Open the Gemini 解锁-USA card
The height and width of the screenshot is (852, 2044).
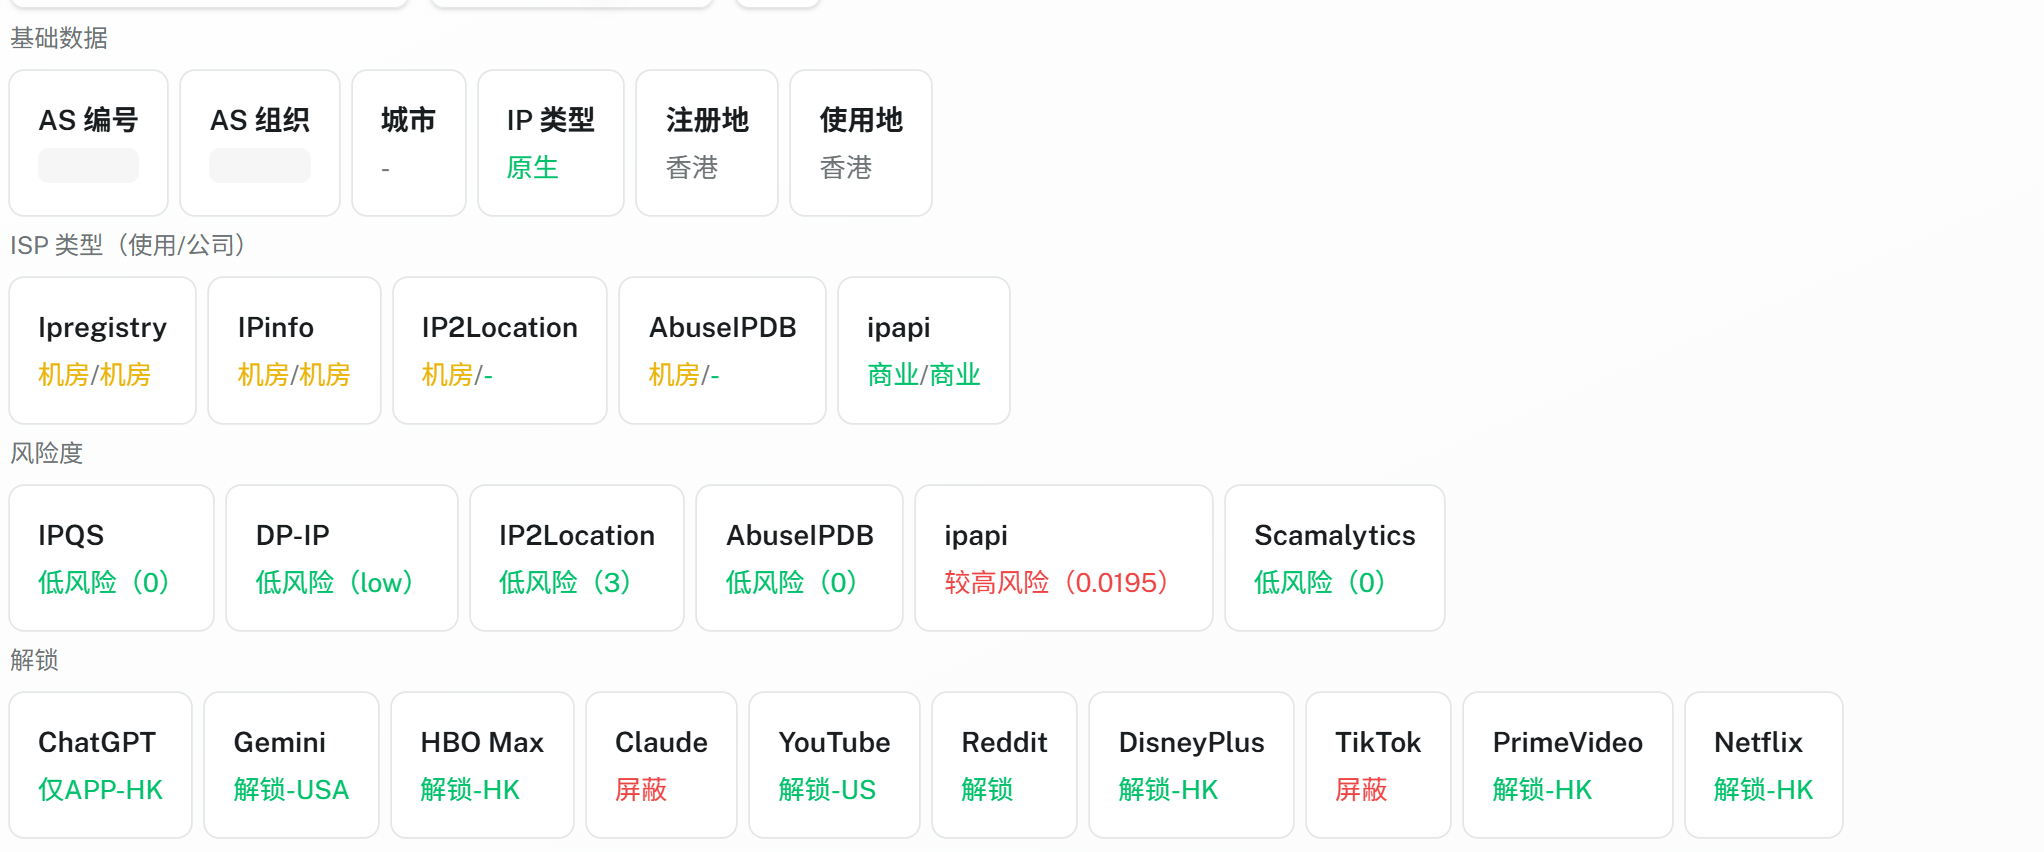pos(291,765)
